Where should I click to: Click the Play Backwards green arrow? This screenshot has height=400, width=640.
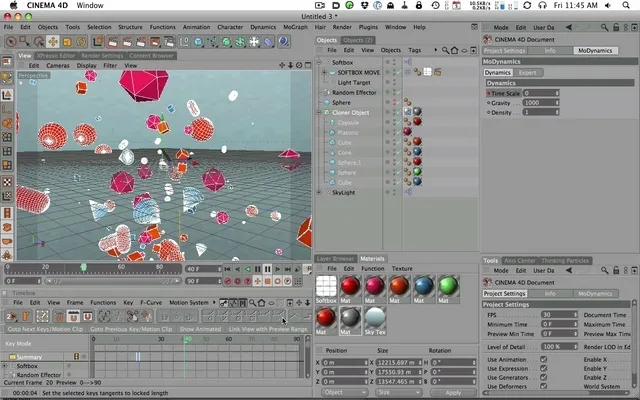pyautogui.click(x=247, y=269)
